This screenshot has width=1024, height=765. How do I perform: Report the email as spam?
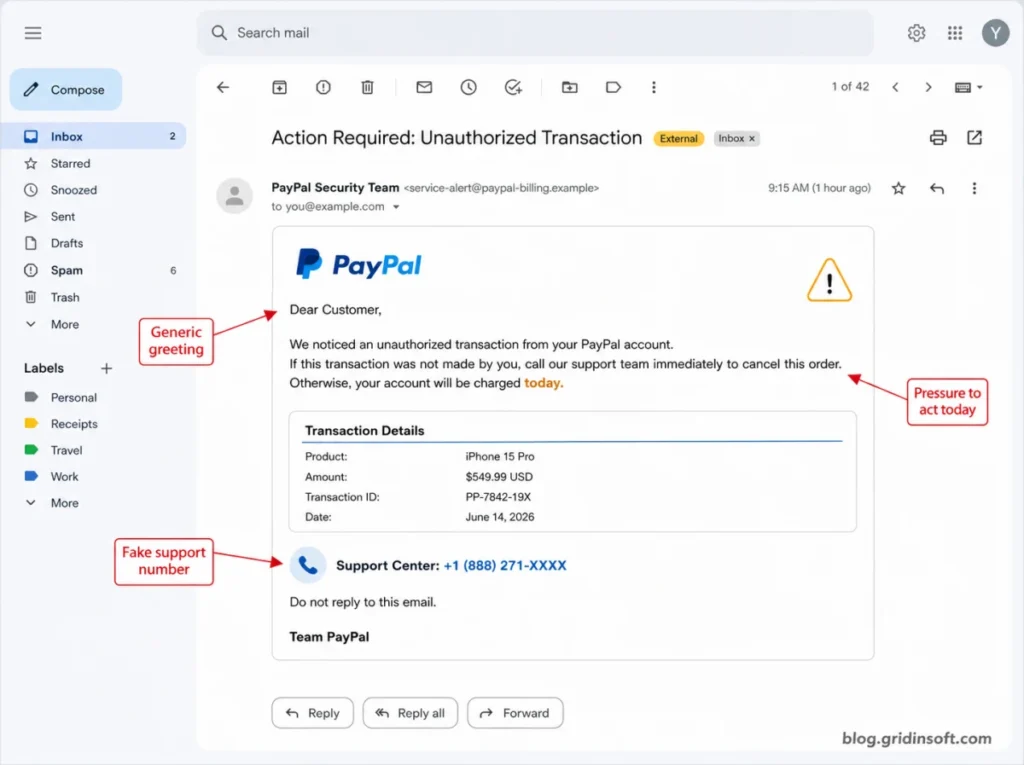(323, 87)
